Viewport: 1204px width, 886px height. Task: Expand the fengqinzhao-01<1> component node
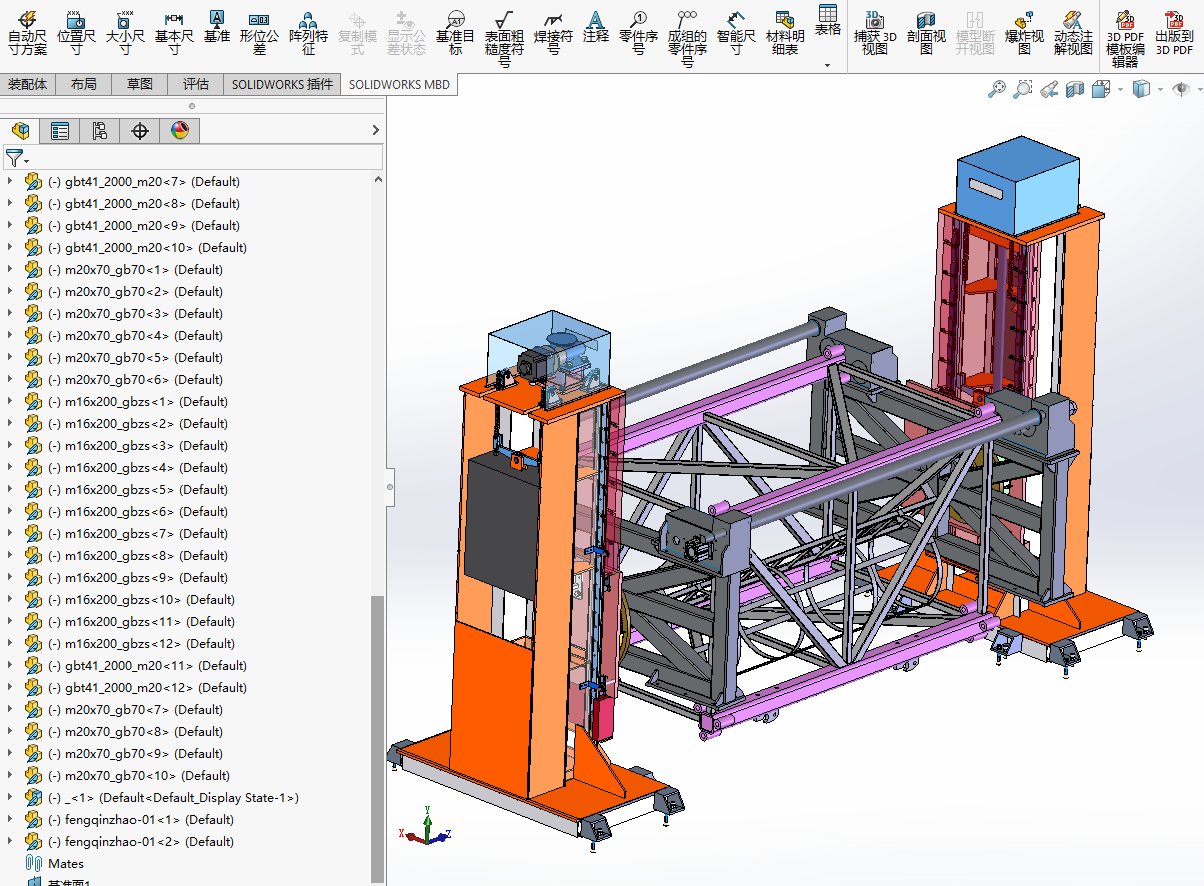[12, 820]
